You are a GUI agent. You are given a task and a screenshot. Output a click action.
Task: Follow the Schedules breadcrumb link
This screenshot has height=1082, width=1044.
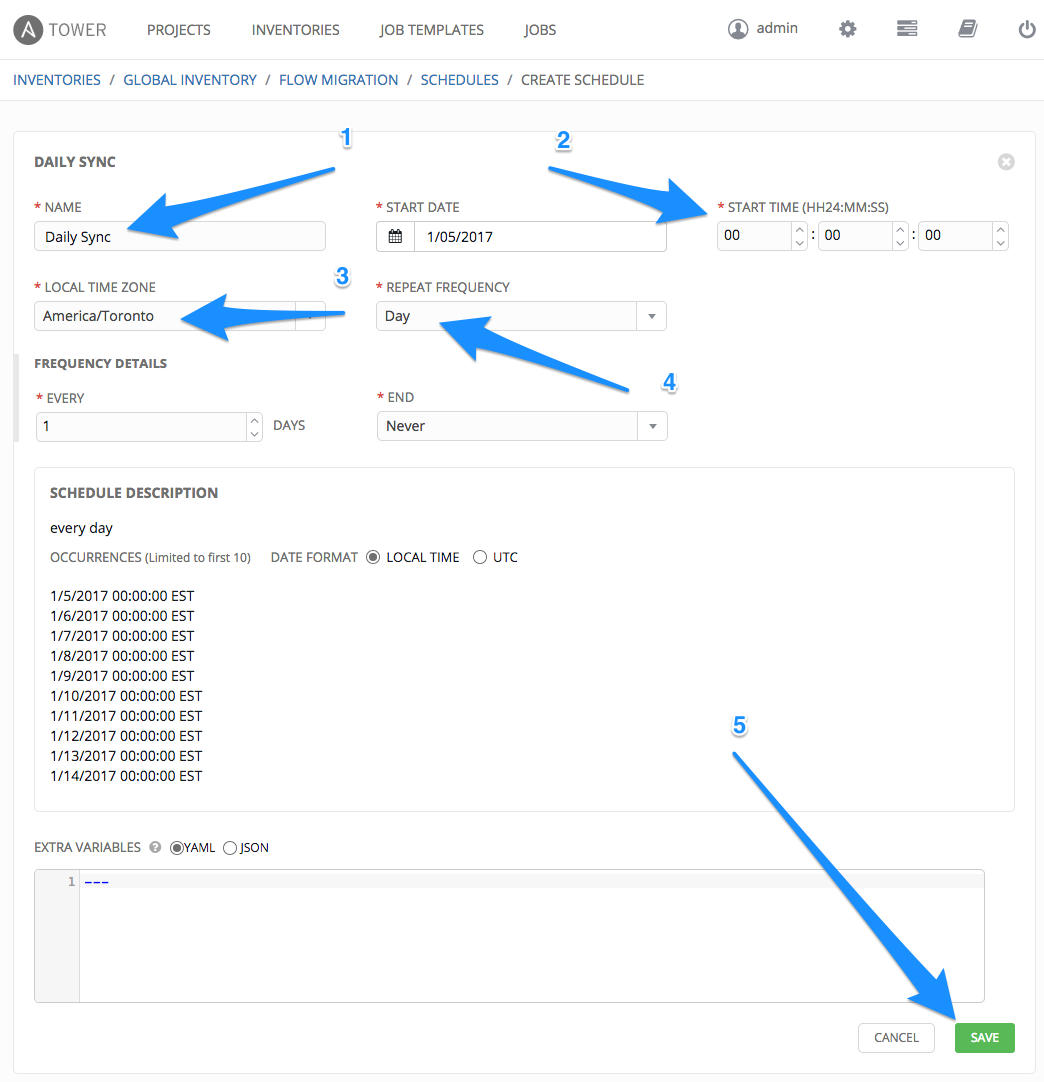point(459,80)
